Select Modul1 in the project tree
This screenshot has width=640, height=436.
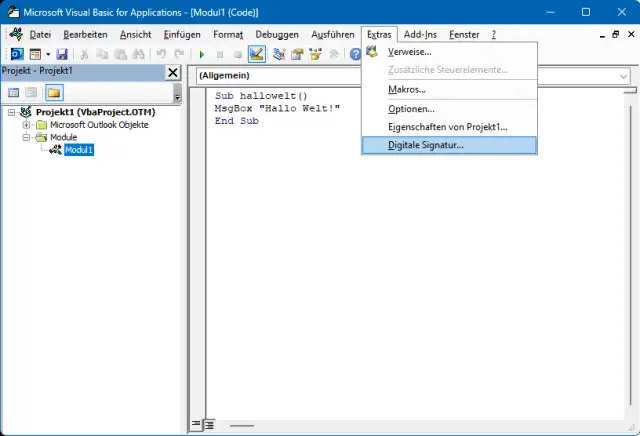(78, 150)
